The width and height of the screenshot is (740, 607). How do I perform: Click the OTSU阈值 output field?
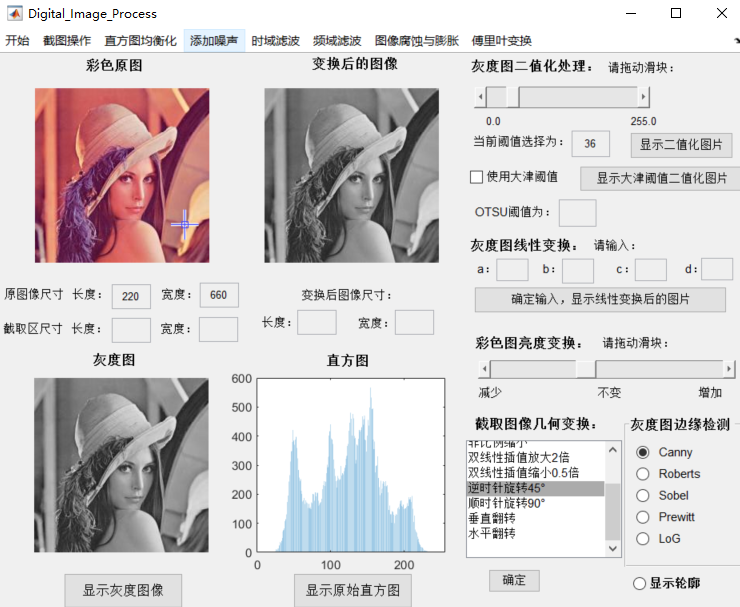point(577,213)
